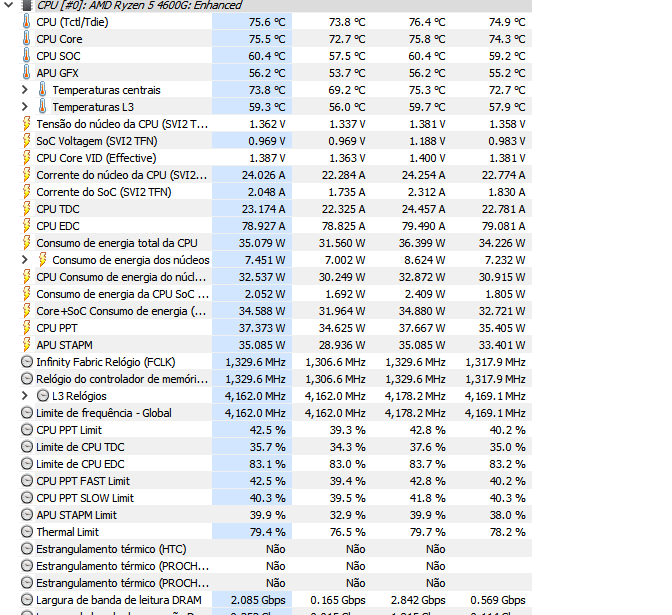Click the CPU chip icon in header row
The height and width of the screenshot is (615, 672).
(27, 5)
